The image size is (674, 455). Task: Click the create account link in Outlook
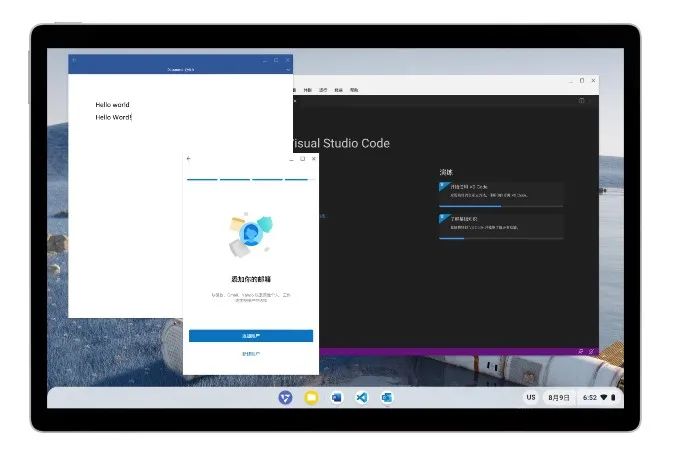click(251, 354)
